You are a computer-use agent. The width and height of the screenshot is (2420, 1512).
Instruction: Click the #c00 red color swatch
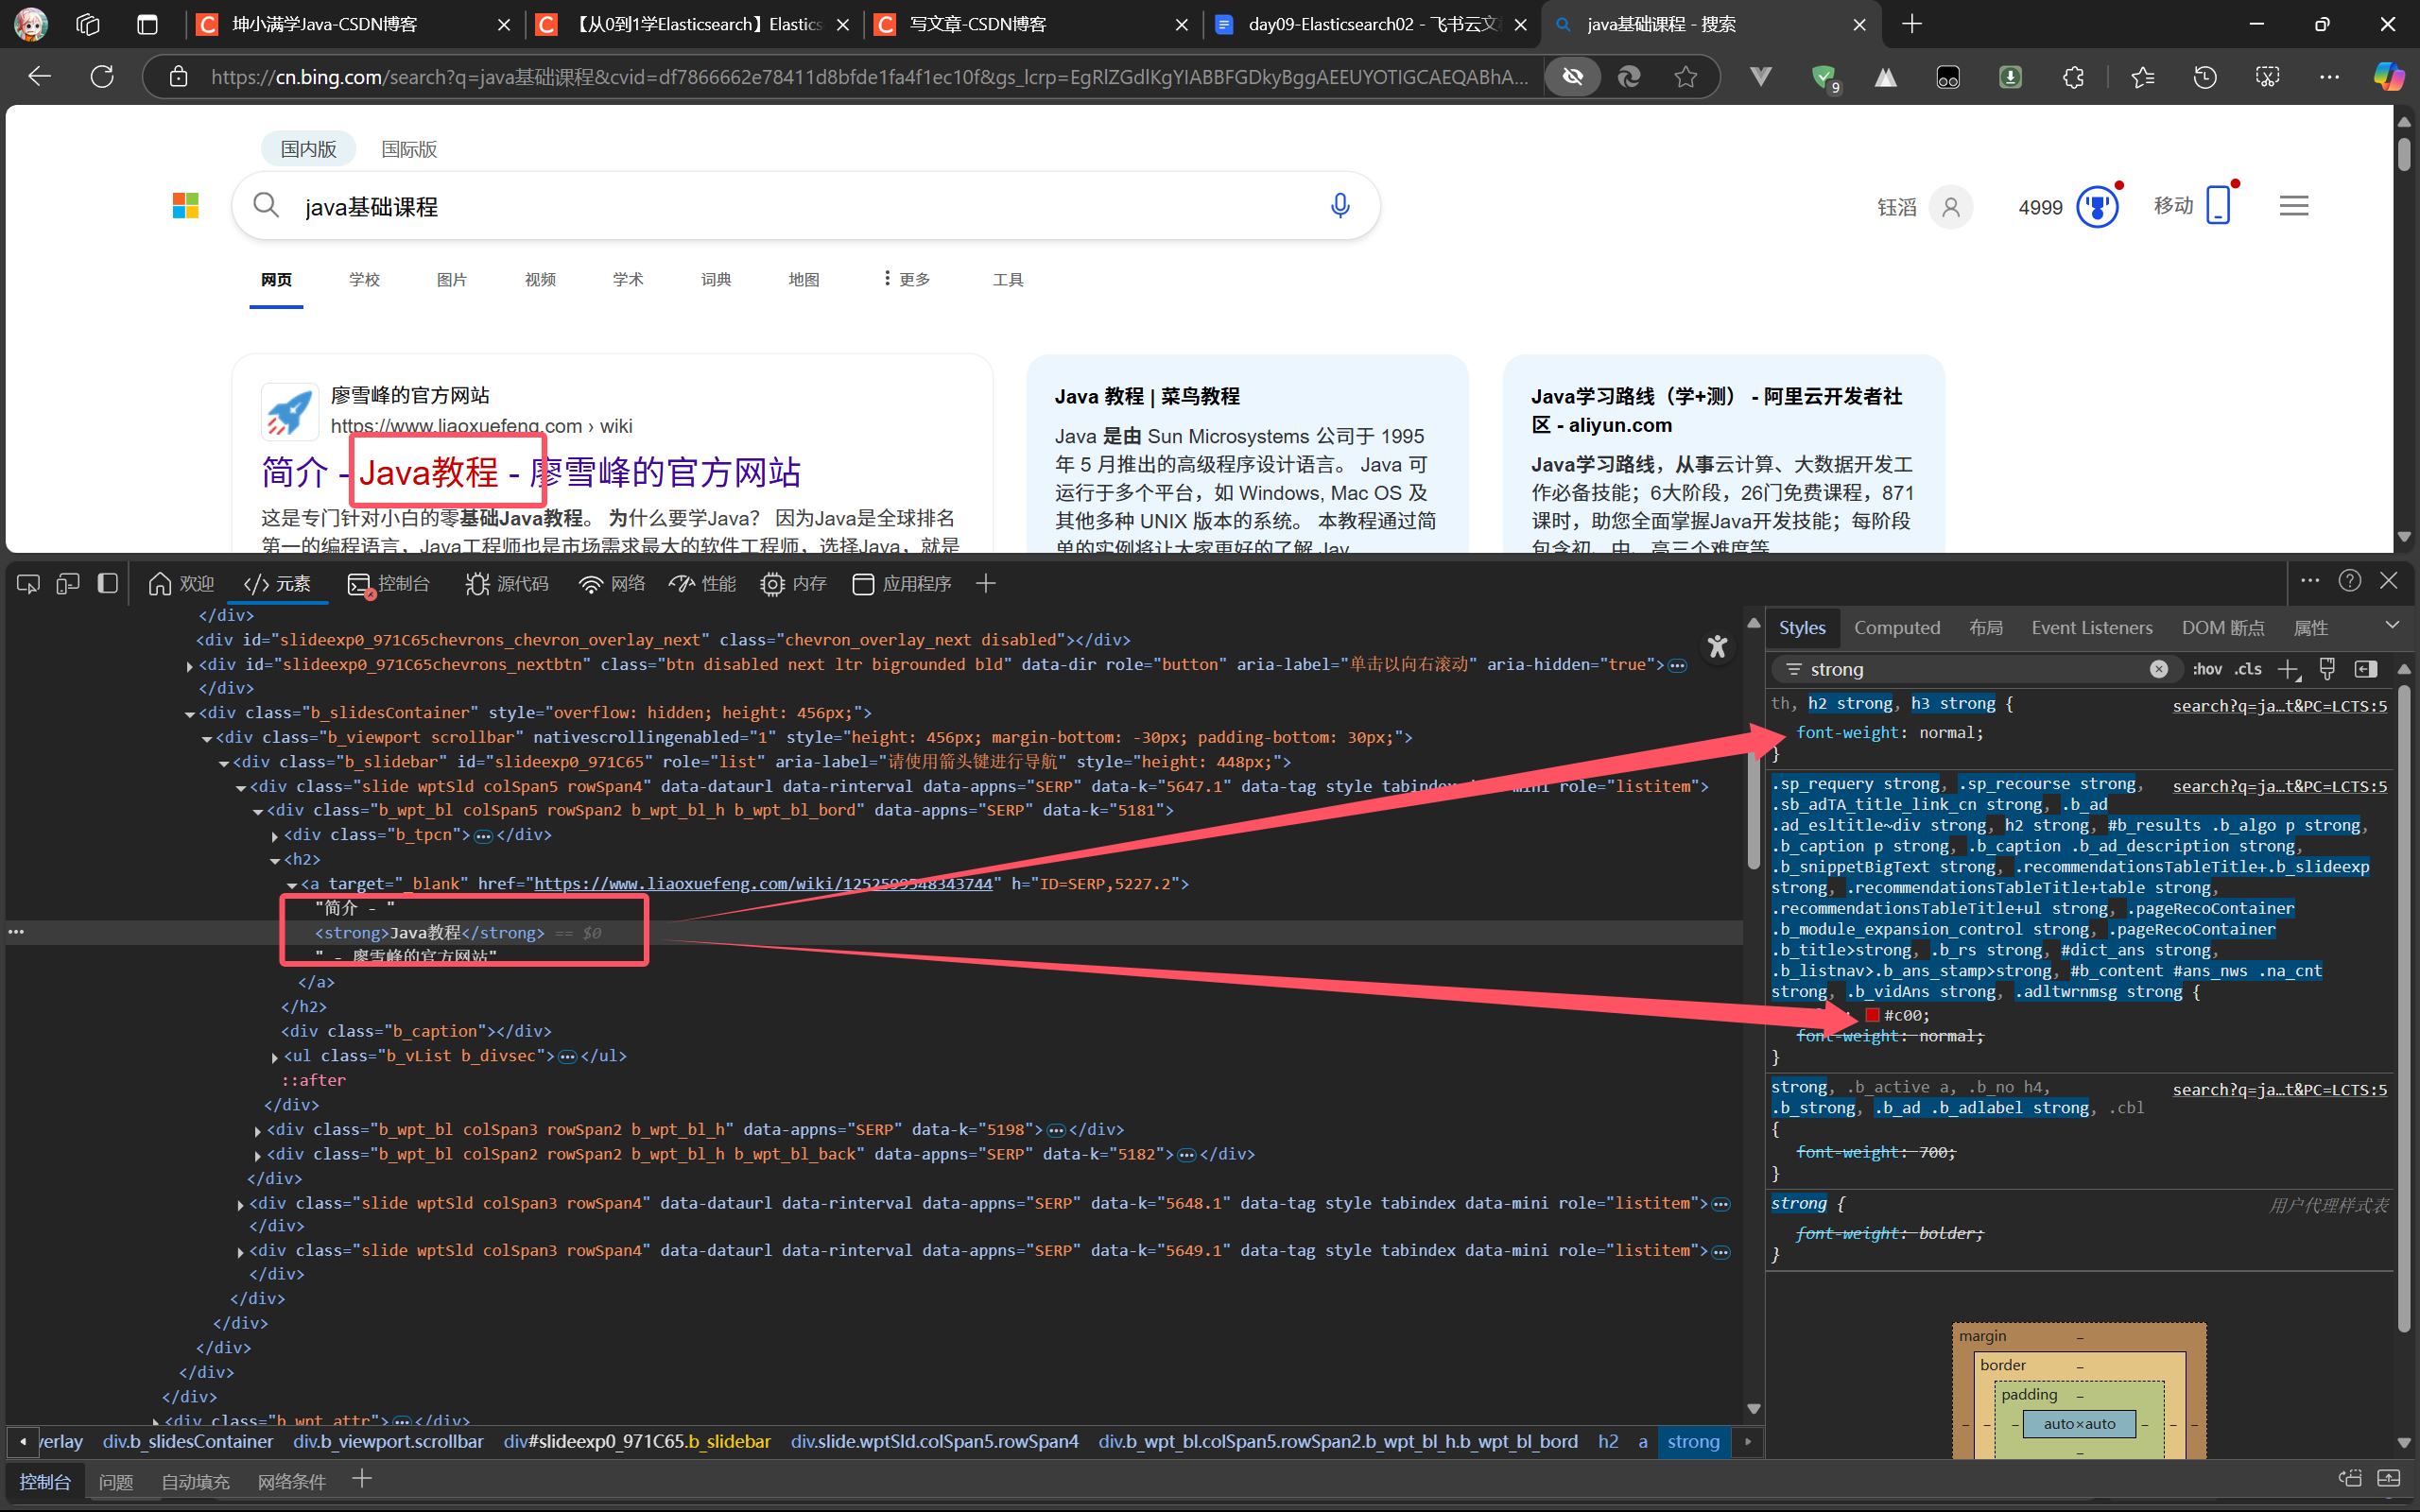click(1872, 1015)
